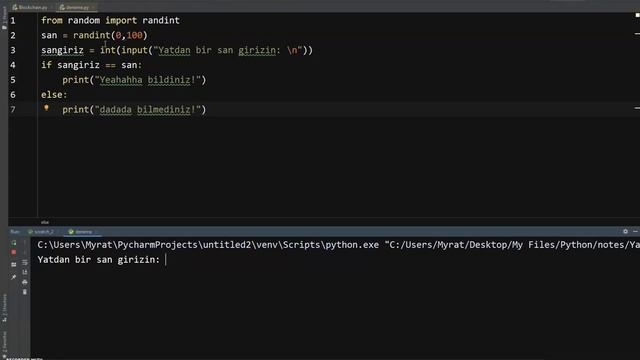Click the python.exe path in console
640x360 pixels.
[x=208, y=245]
